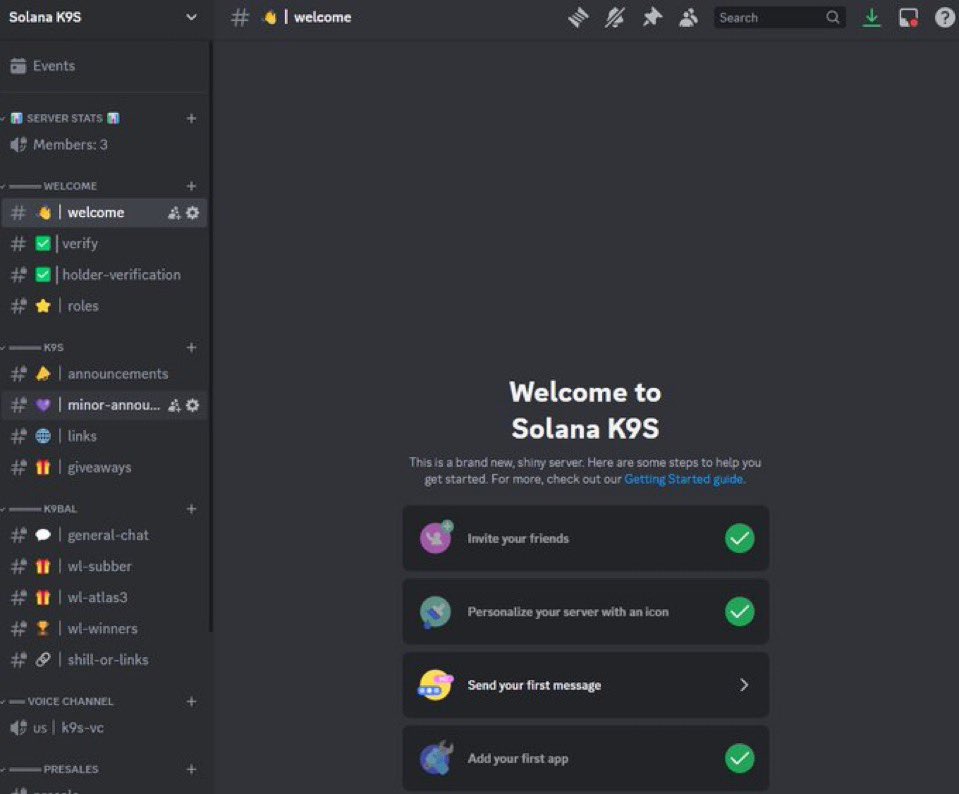959x794 pixels.
Task: Open Members: 3 voice channel
Action: pyautogui.click(x=104, y=144)
